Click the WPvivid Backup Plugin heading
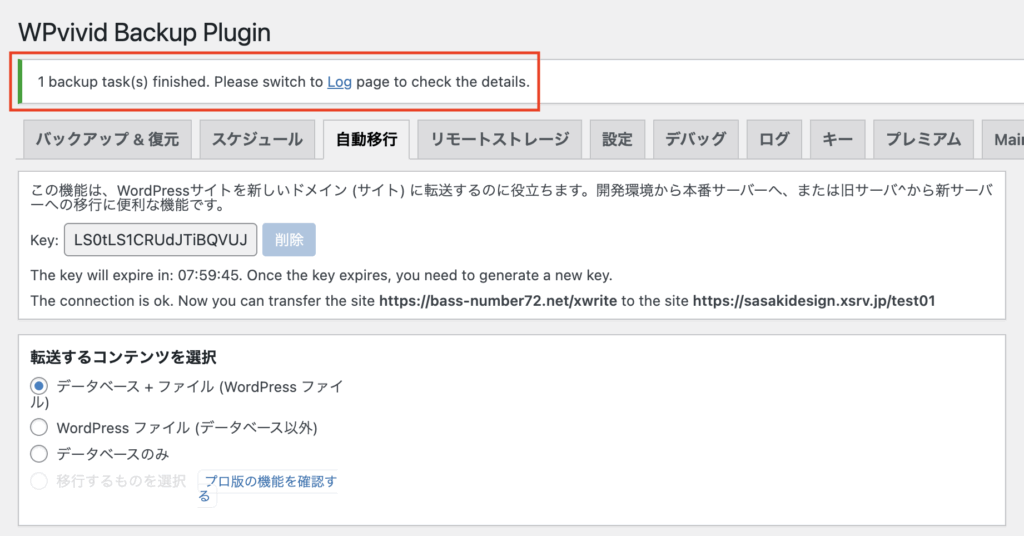This screenshot has height=536, width=1024. click(x=144, y=33)
